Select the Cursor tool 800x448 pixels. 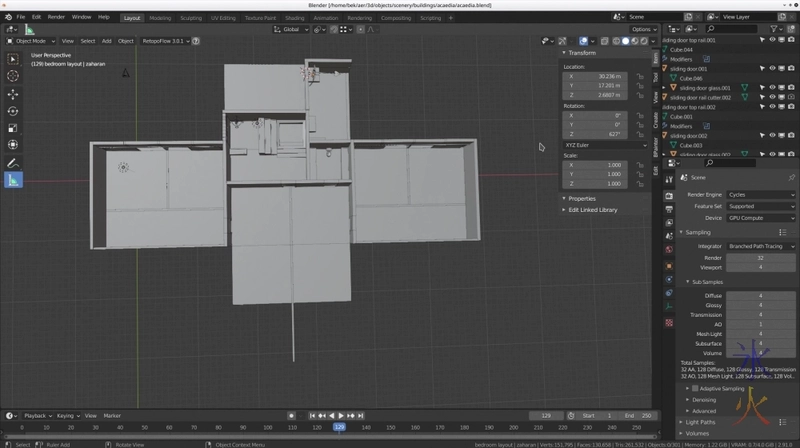13,76
